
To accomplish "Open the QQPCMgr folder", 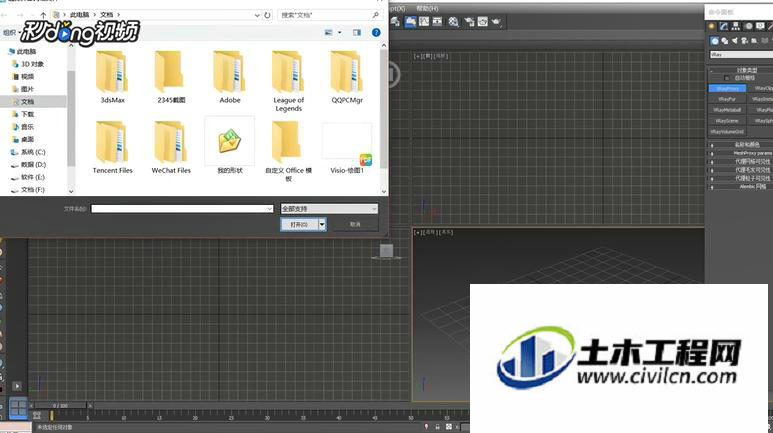I will pos(347,76).
